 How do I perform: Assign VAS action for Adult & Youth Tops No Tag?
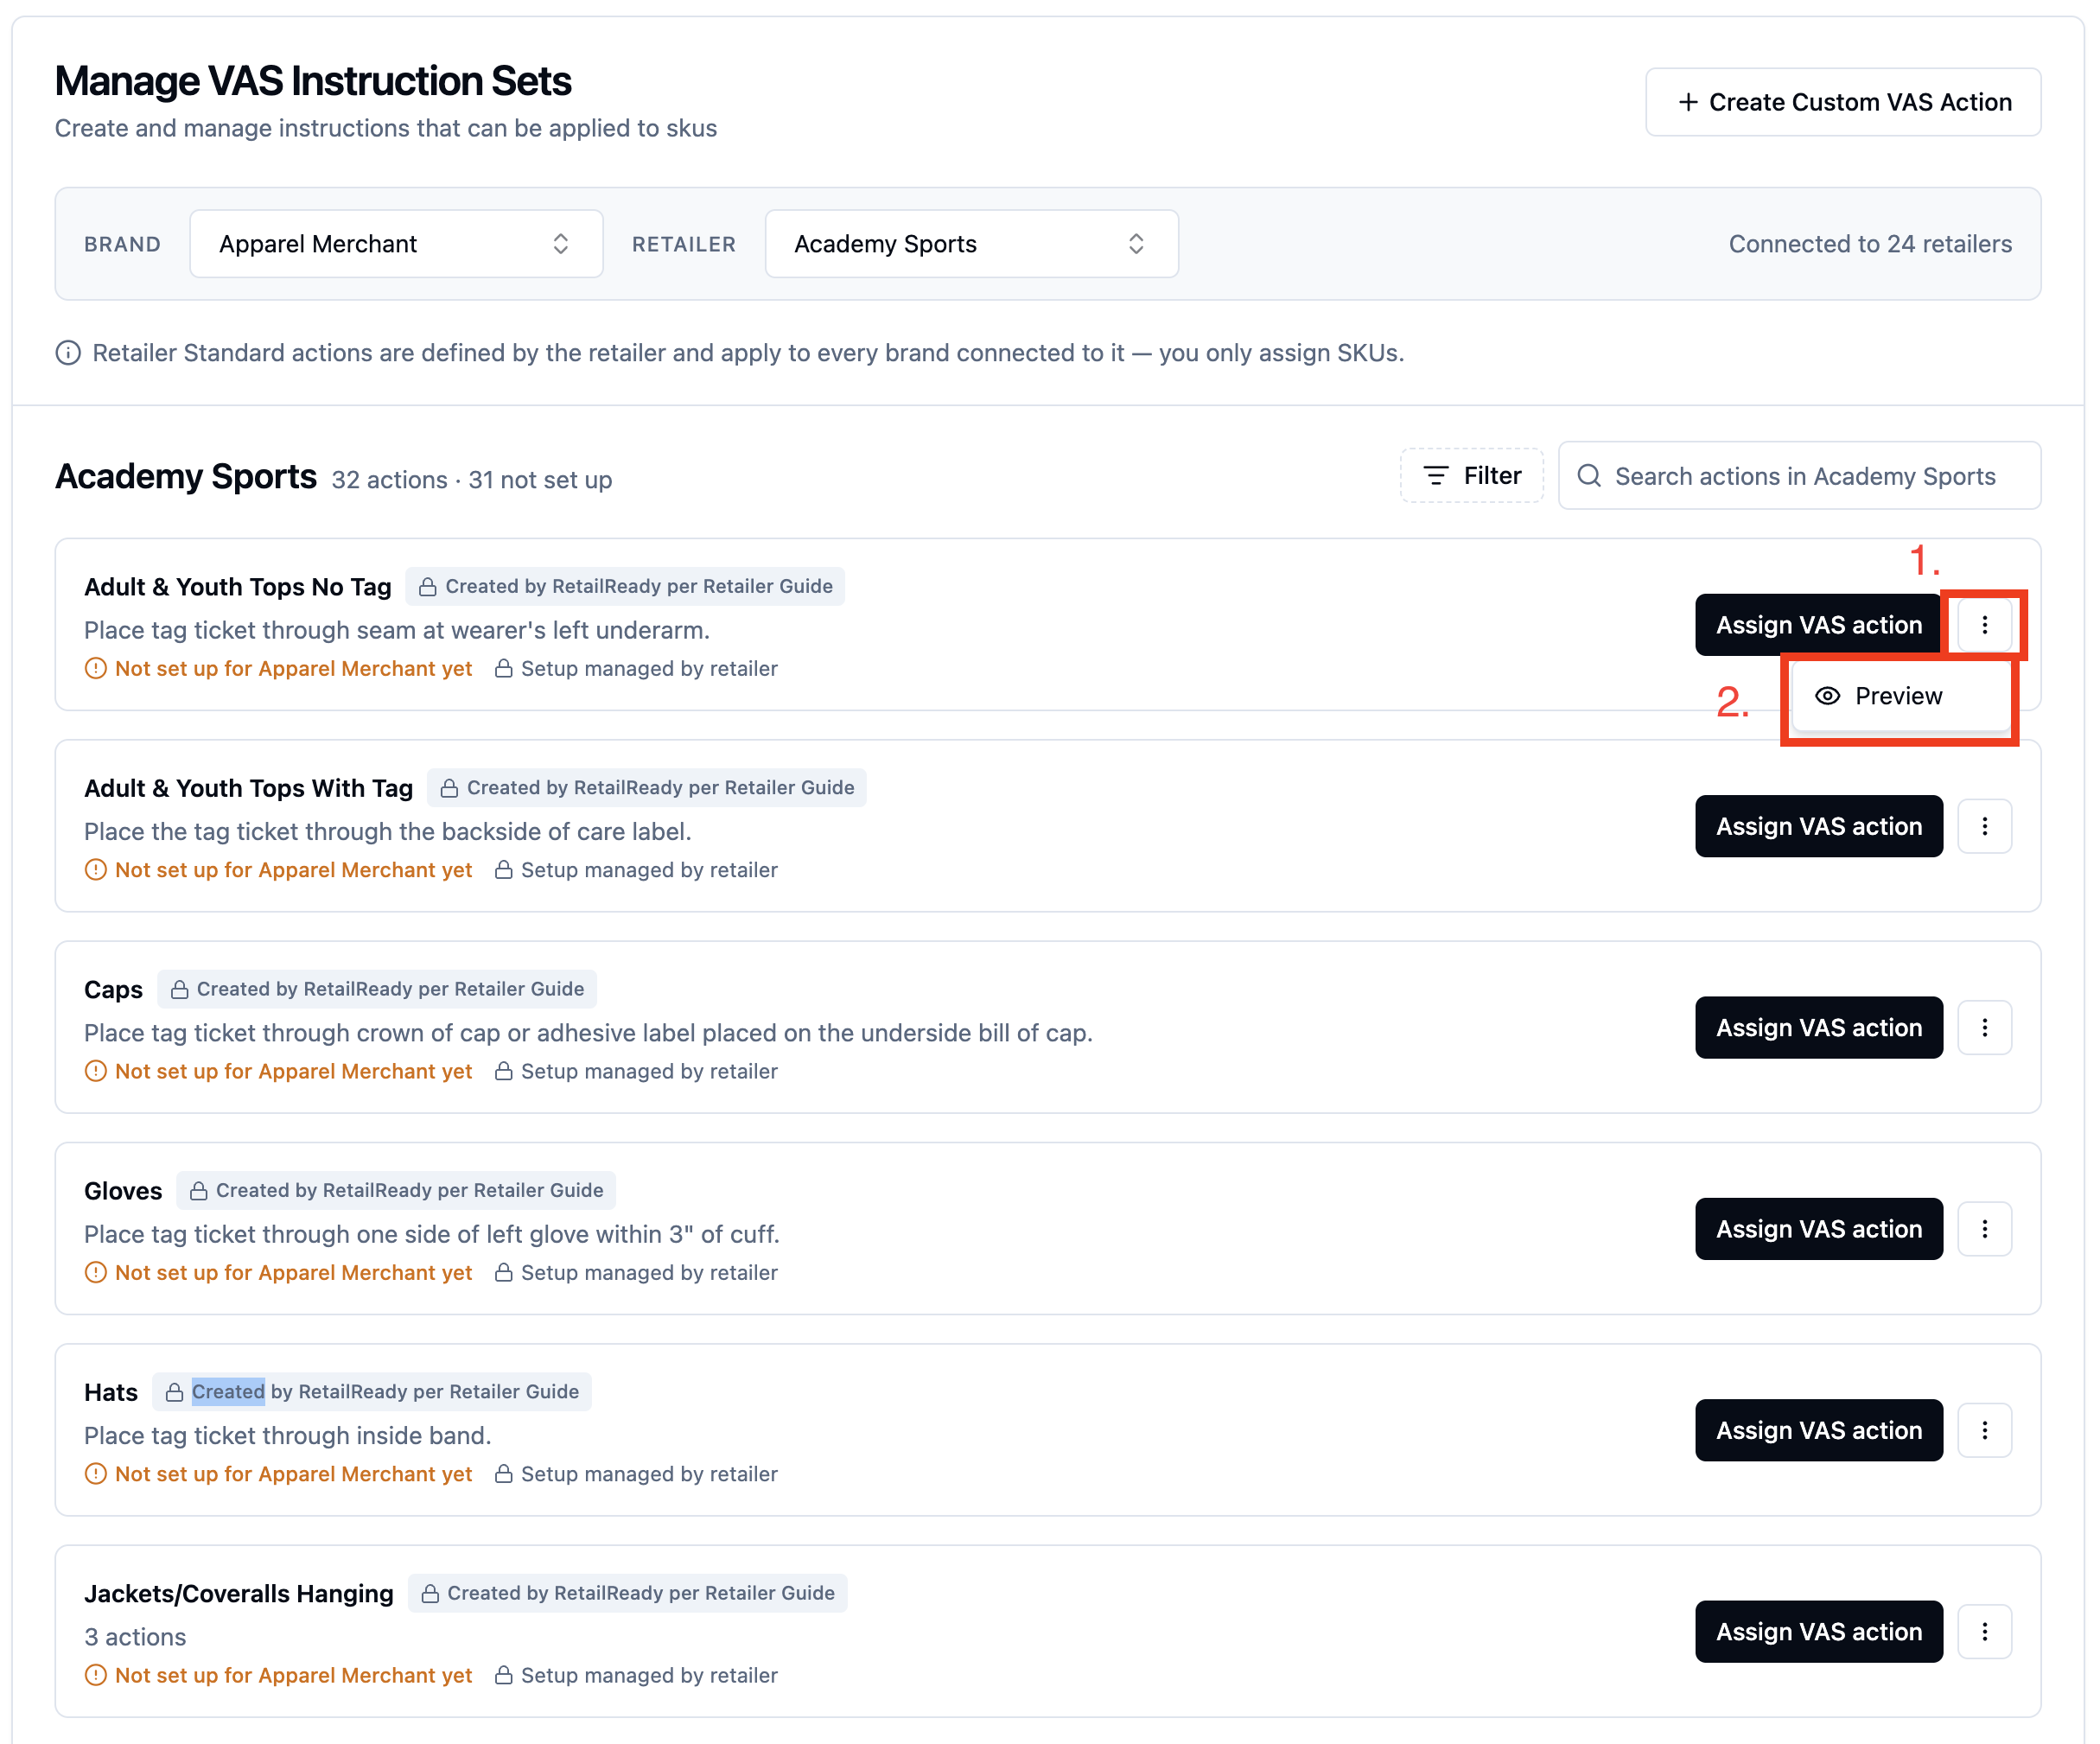click(1818, 625)
